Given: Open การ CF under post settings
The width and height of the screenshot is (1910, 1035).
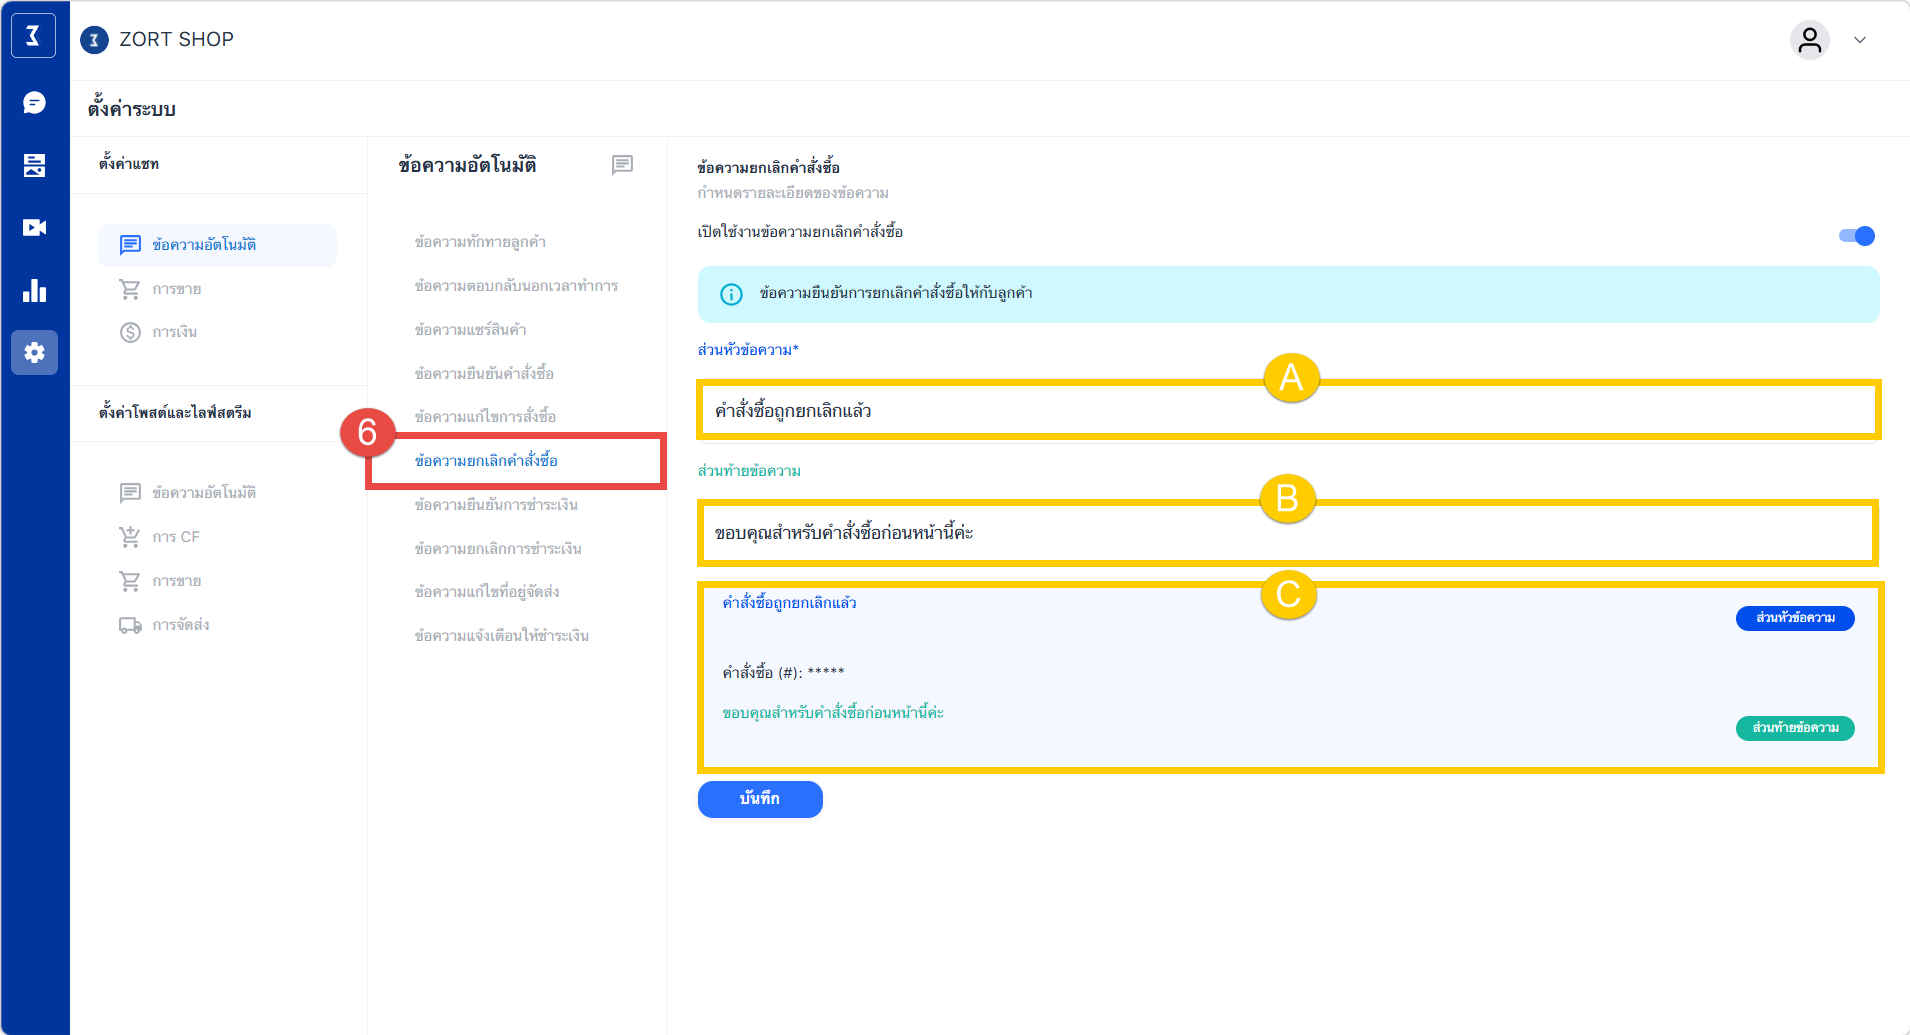Looking at the screenshot, I should coord(176,537).
